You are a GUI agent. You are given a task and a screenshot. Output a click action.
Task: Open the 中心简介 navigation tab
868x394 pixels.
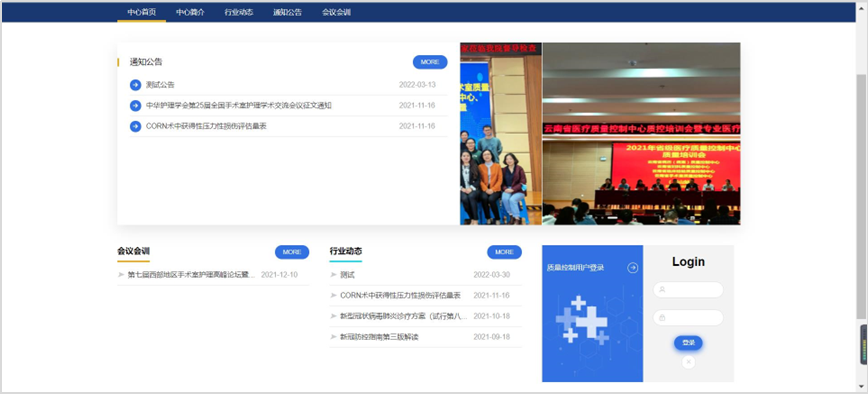pyautogui.click(x=190, y=12)
